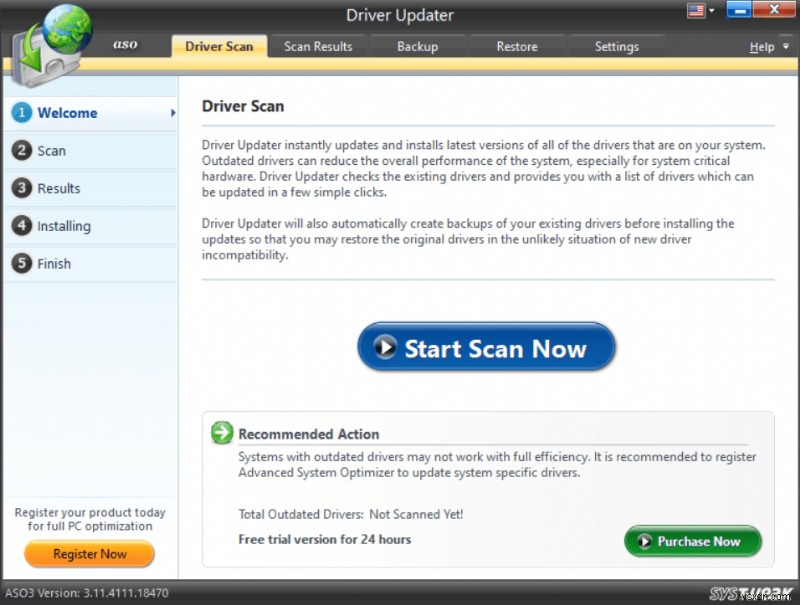Click the Driver Updater globe logo icon
This screenshot has width=800, height=605.
click(51, 46)
